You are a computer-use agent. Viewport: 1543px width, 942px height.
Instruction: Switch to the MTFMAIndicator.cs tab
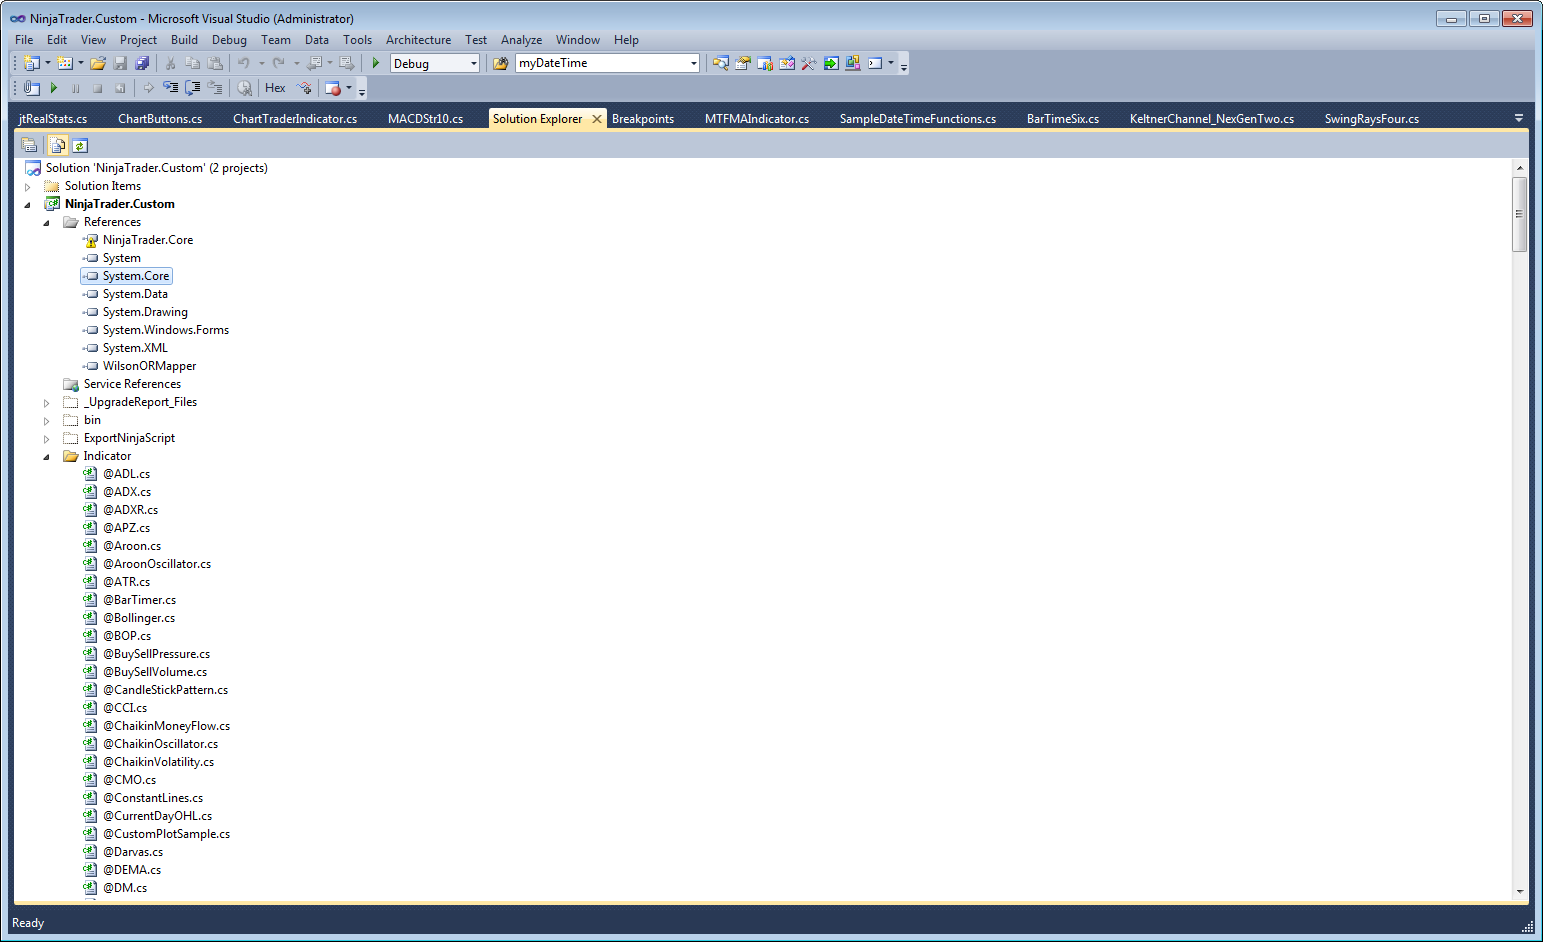click(757, 119)
